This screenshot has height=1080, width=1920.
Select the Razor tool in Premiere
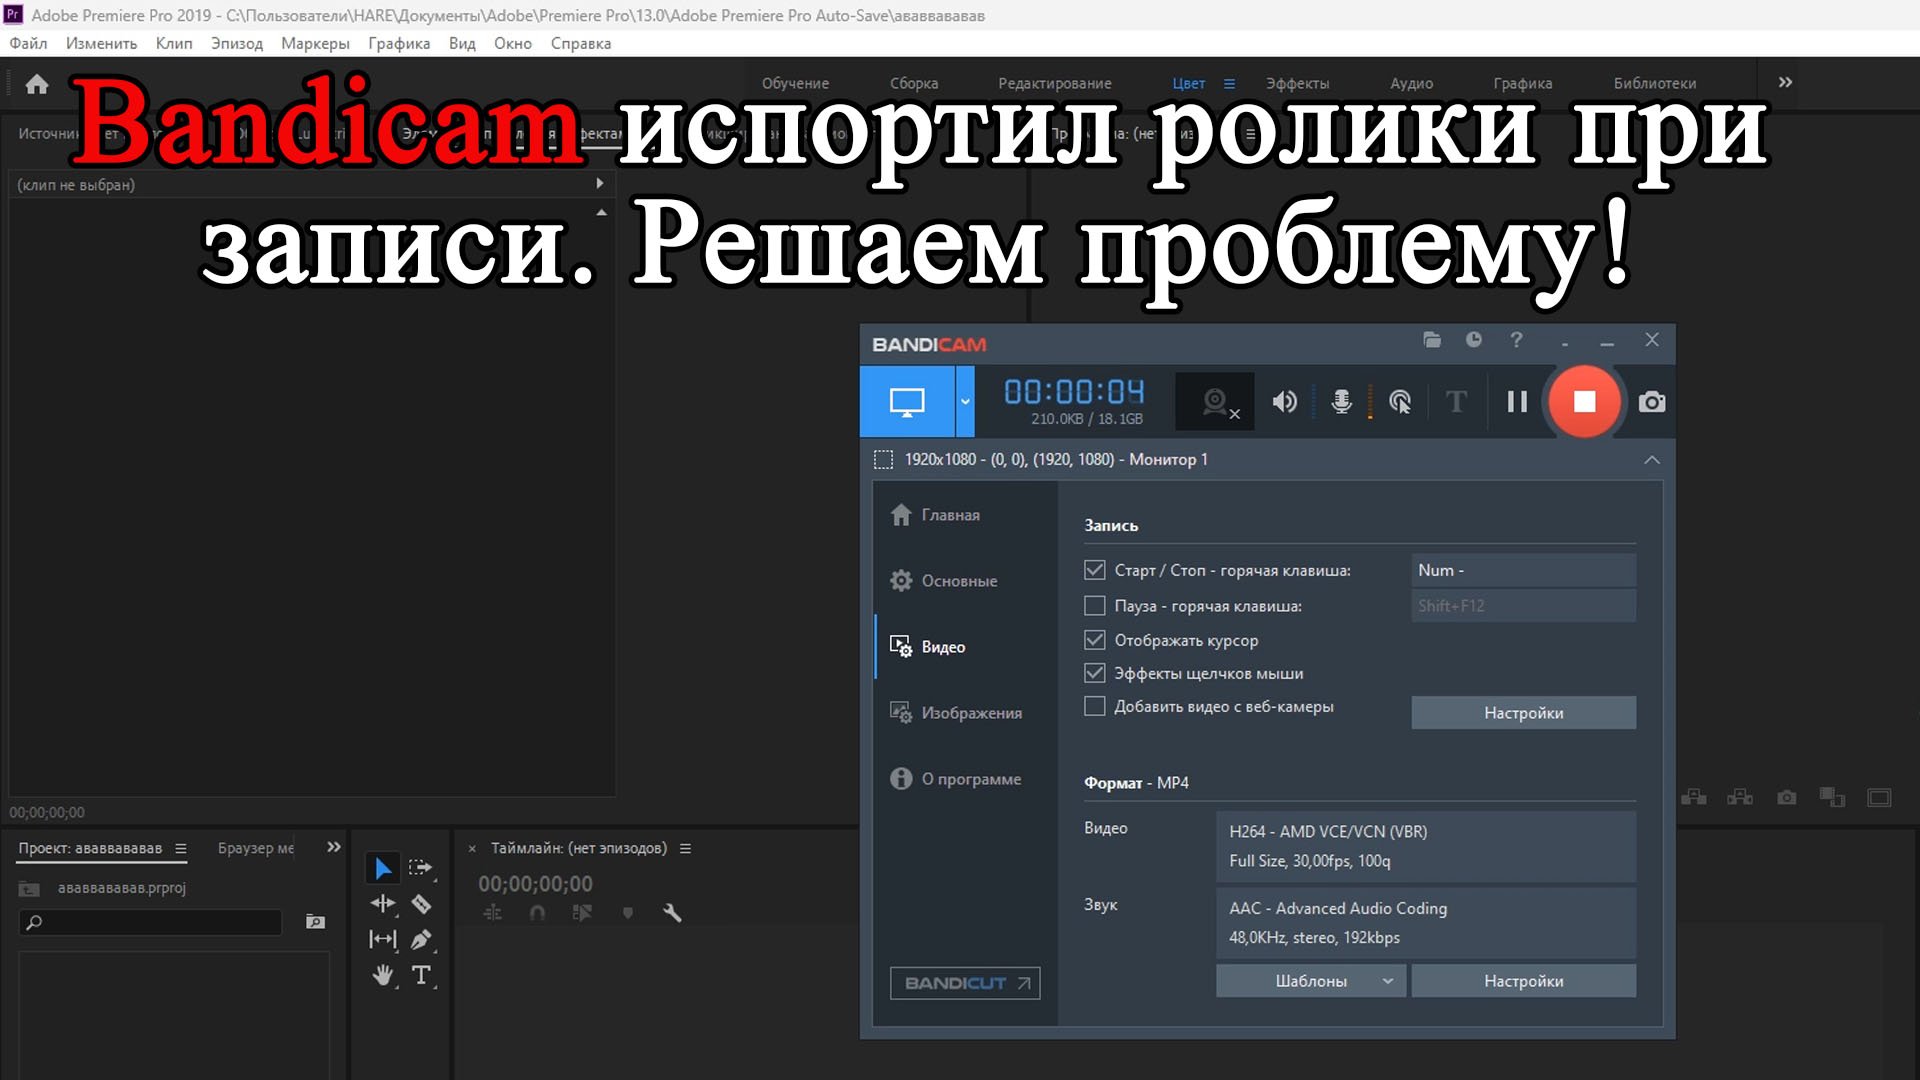[421, 904]
